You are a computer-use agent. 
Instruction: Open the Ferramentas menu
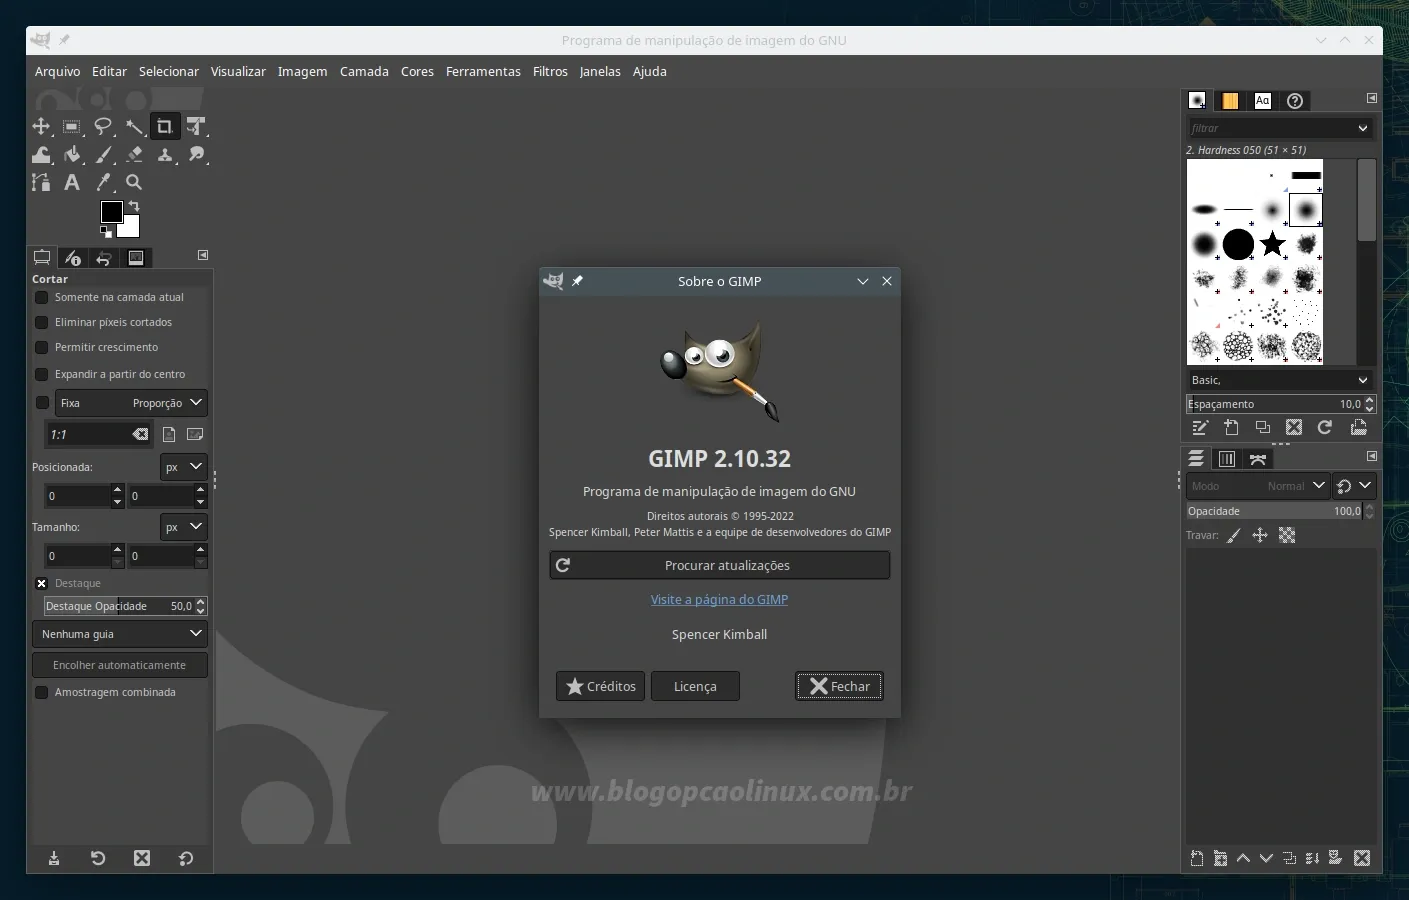pos(483,71)
